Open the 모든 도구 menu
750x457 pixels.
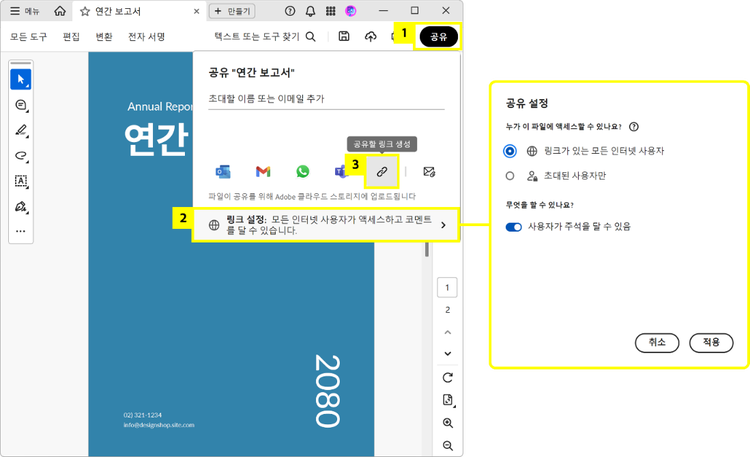(29, 37)
